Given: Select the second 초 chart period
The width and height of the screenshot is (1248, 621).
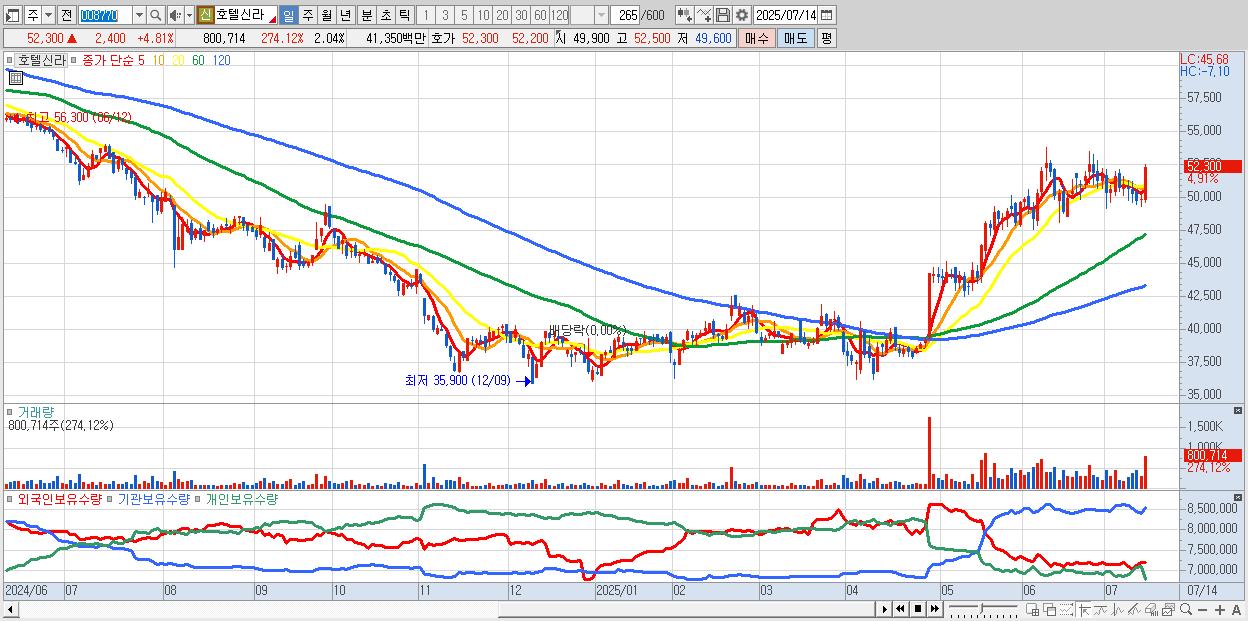Looking at the screenshot, I should (x=386, y=15).
